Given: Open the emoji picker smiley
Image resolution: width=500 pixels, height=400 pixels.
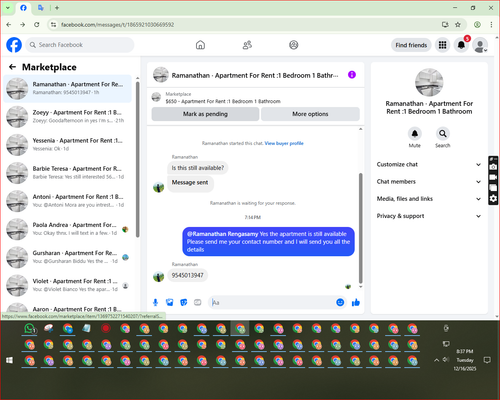Looking at the screenshot, I should (340, 302).
